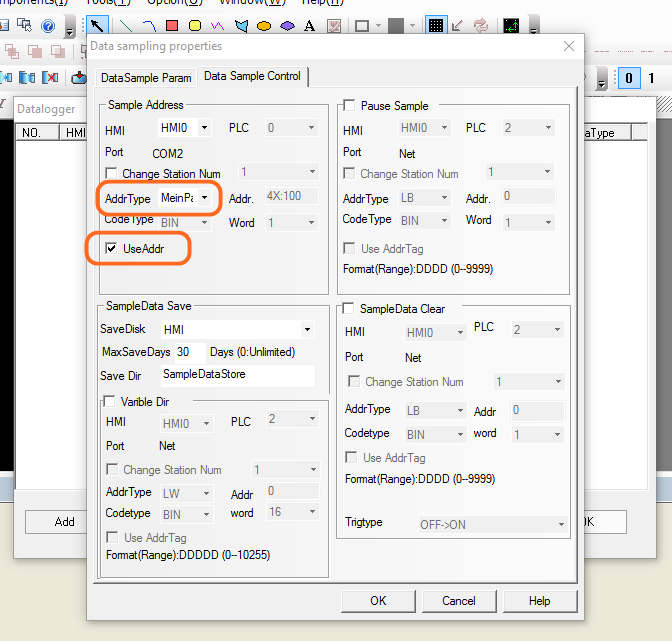Click the OK button
Viewport: 672px width, 641px height.
377,601
